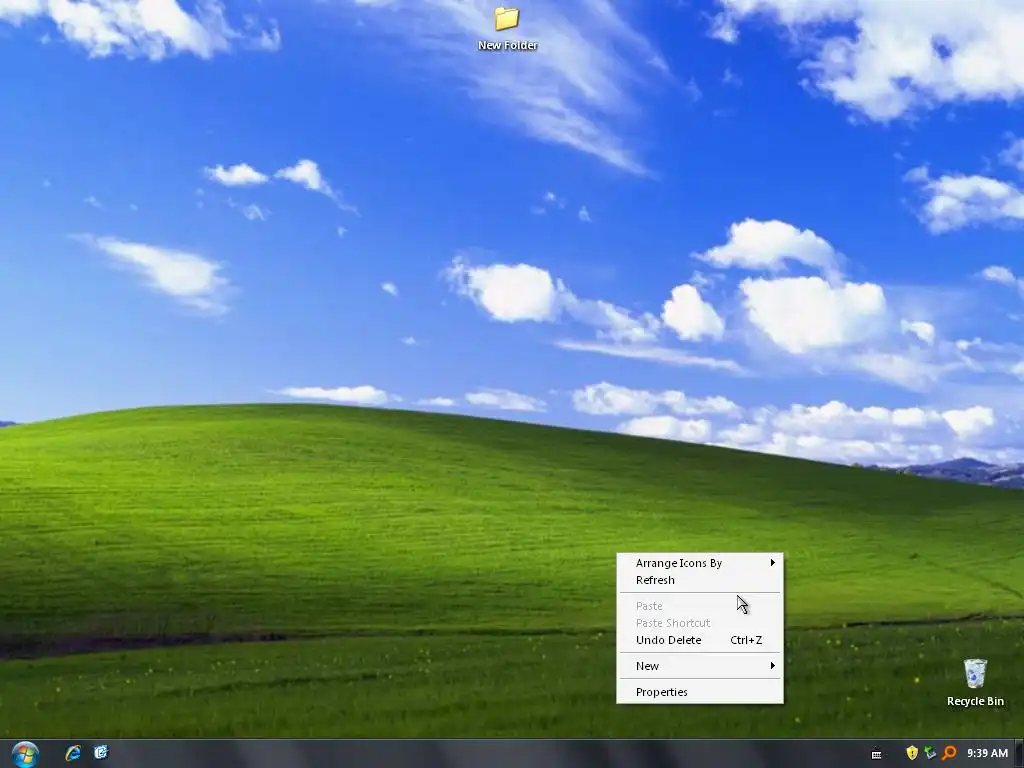
Task: Click the Safely Remove Hardware tray icon
Action: coord(930,753)
